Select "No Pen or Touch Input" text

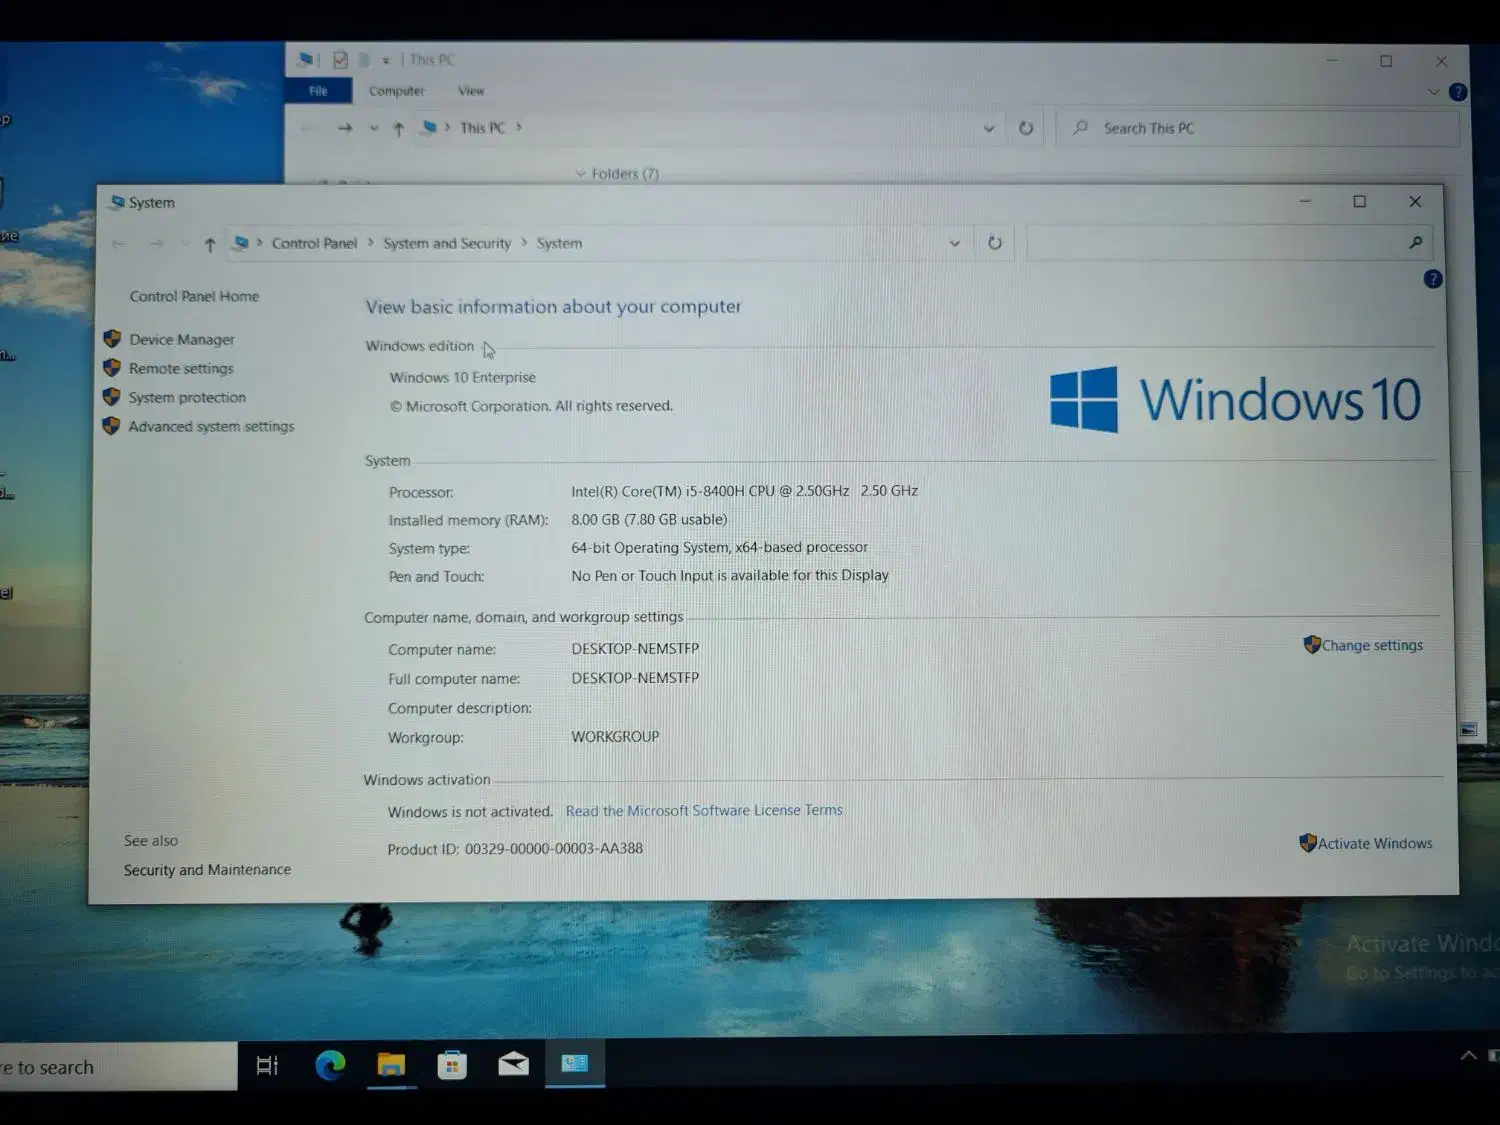642,576
